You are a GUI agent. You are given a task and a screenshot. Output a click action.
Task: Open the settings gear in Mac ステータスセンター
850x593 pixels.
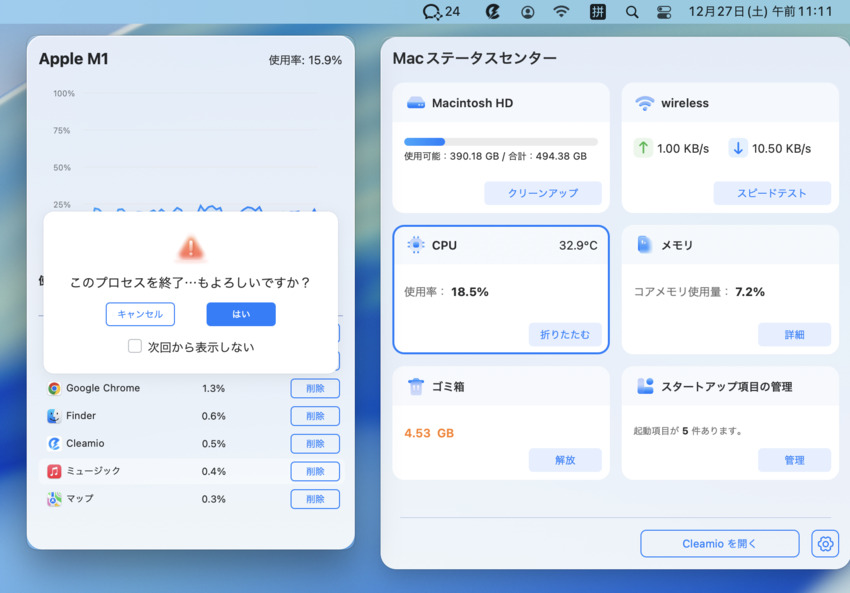[825, 543]
